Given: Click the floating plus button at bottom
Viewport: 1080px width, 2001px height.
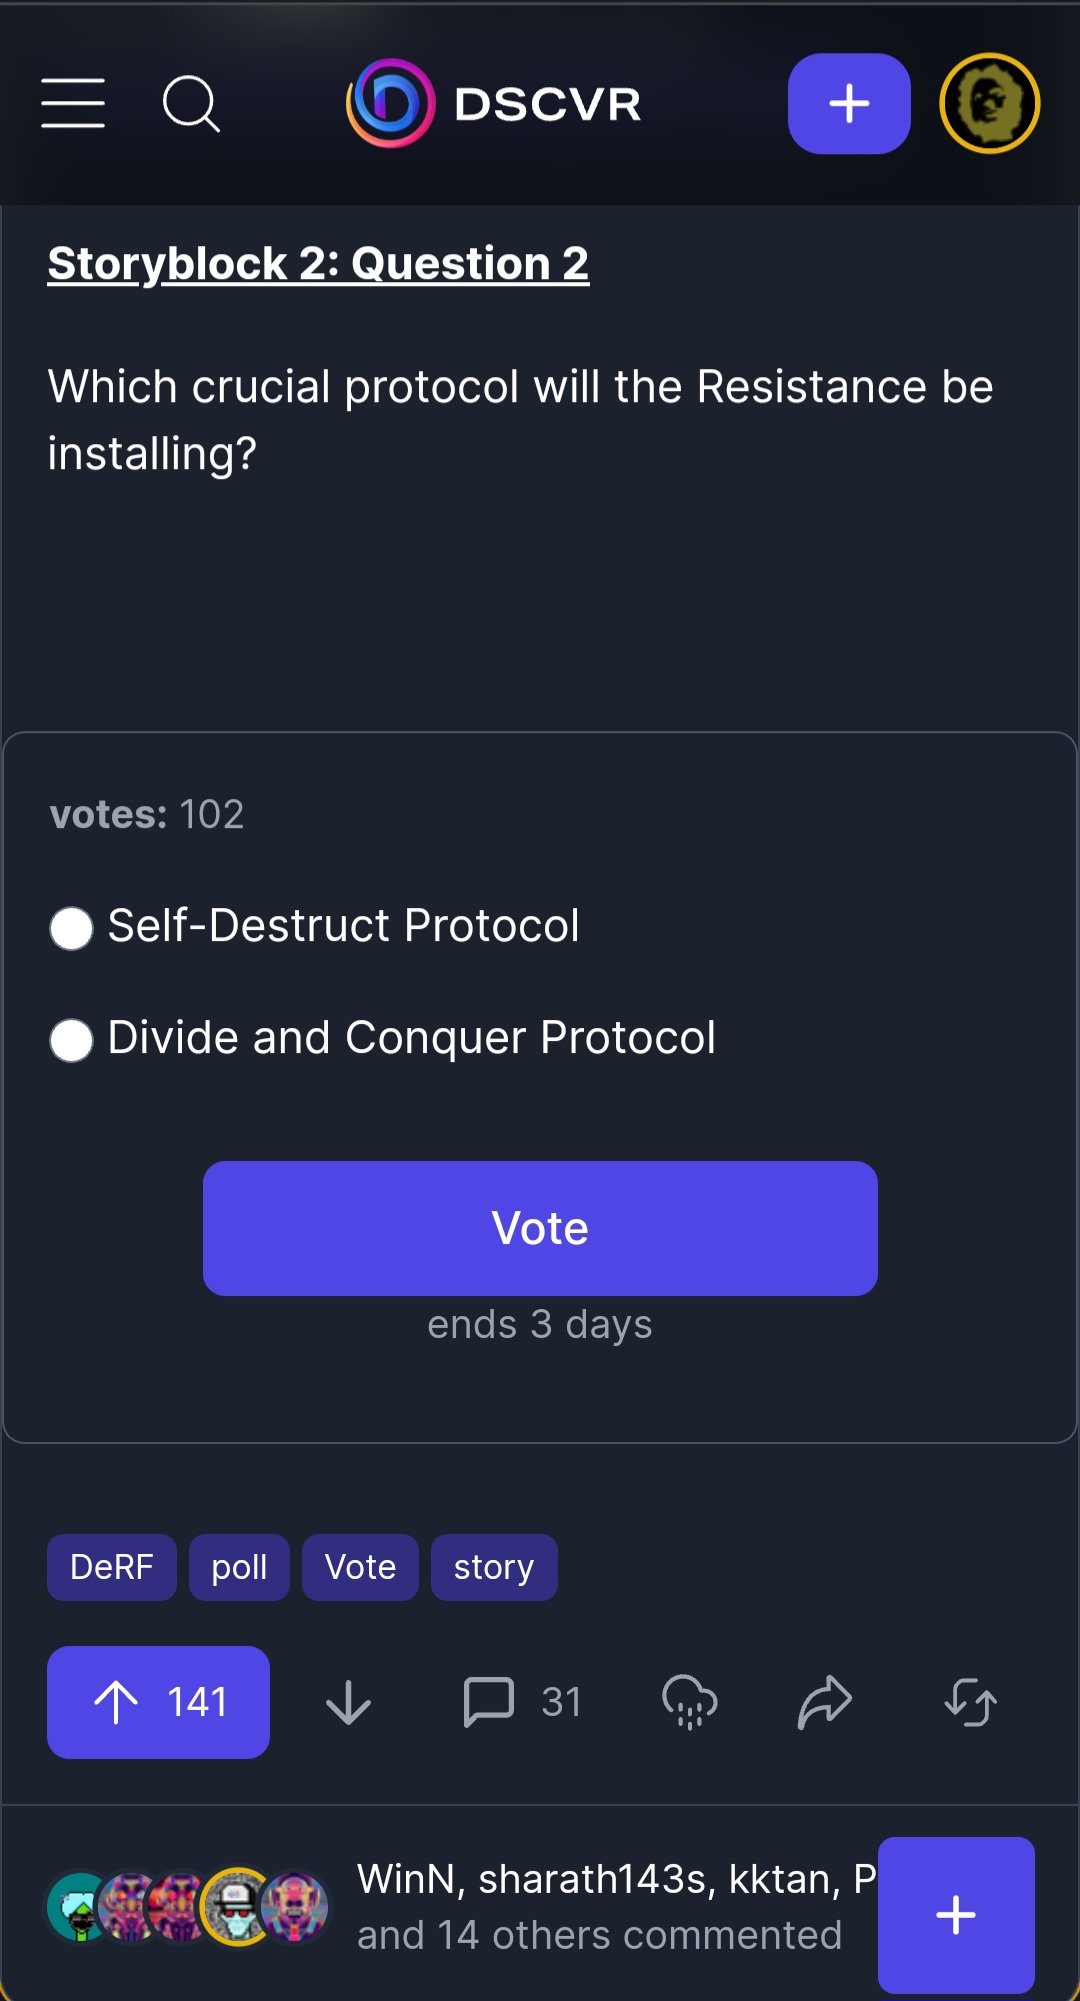Looking at the screenshot, I should pos(956,1915).
